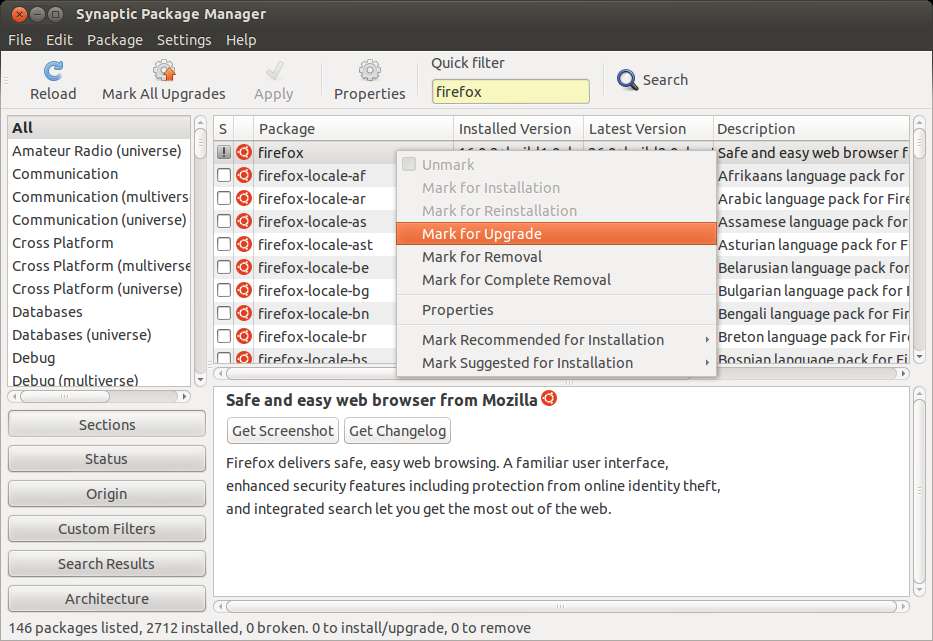This screenshot has height=641, width=933.
Task: Sort by the Latest Version column header
Action: point(648,129)
